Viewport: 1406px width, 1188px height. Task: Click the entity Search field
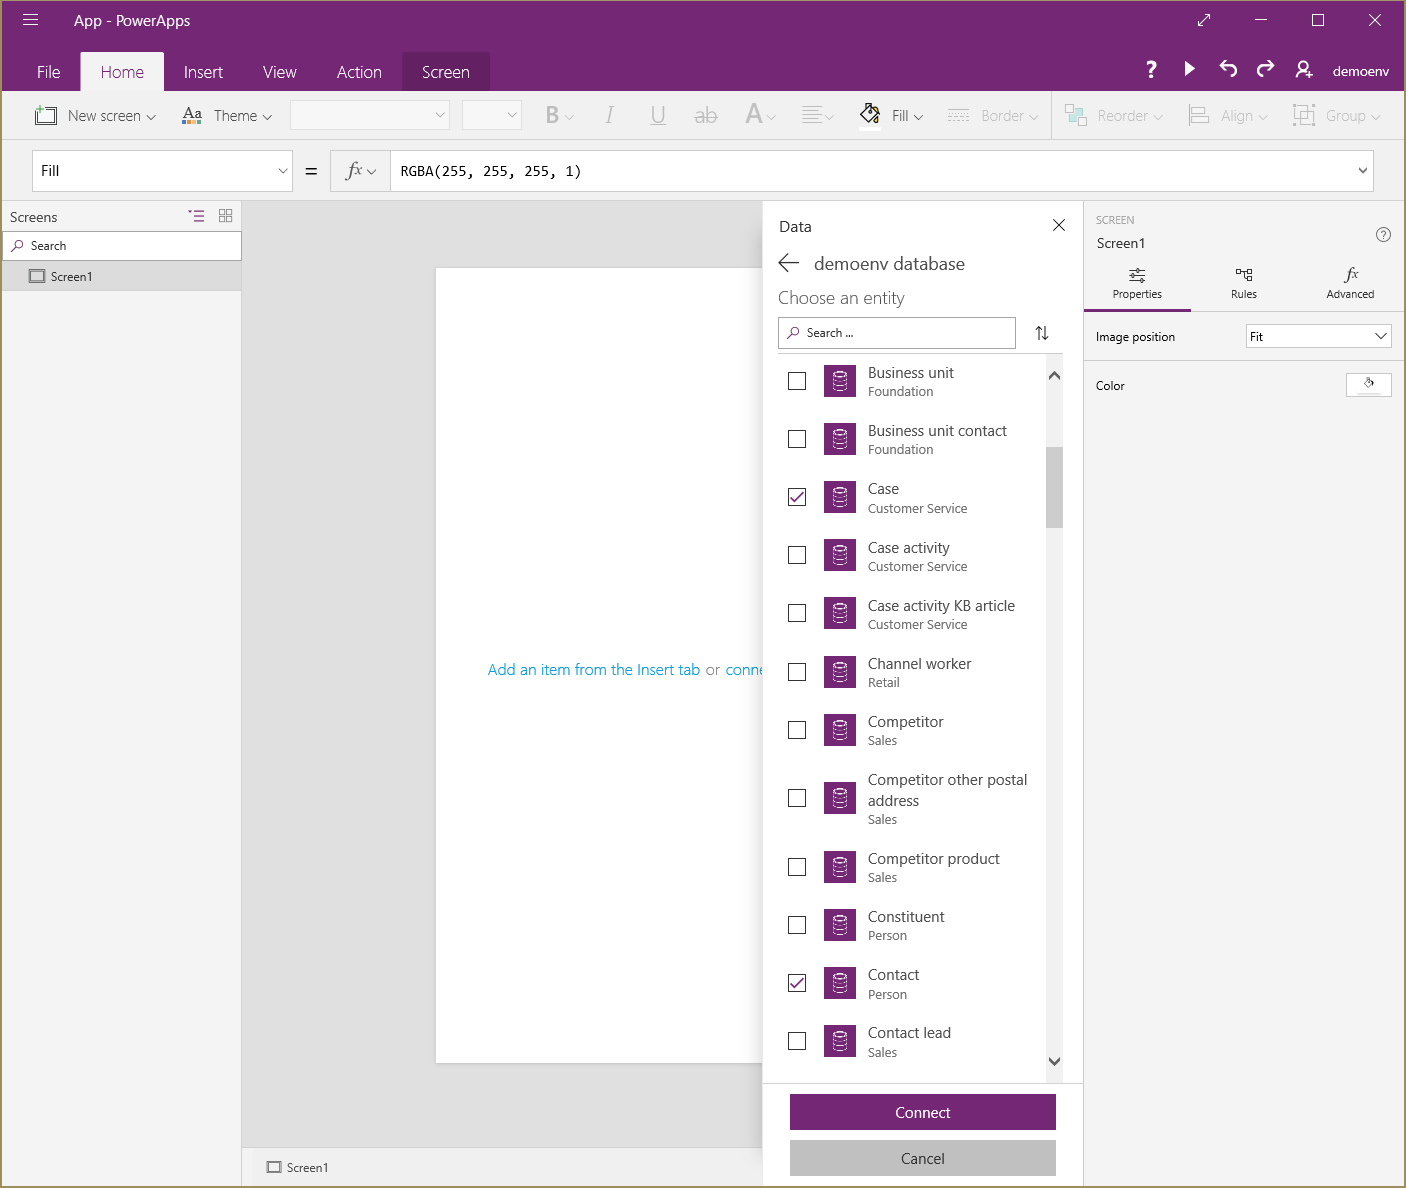pyautogui.click(x=897, y=333)
